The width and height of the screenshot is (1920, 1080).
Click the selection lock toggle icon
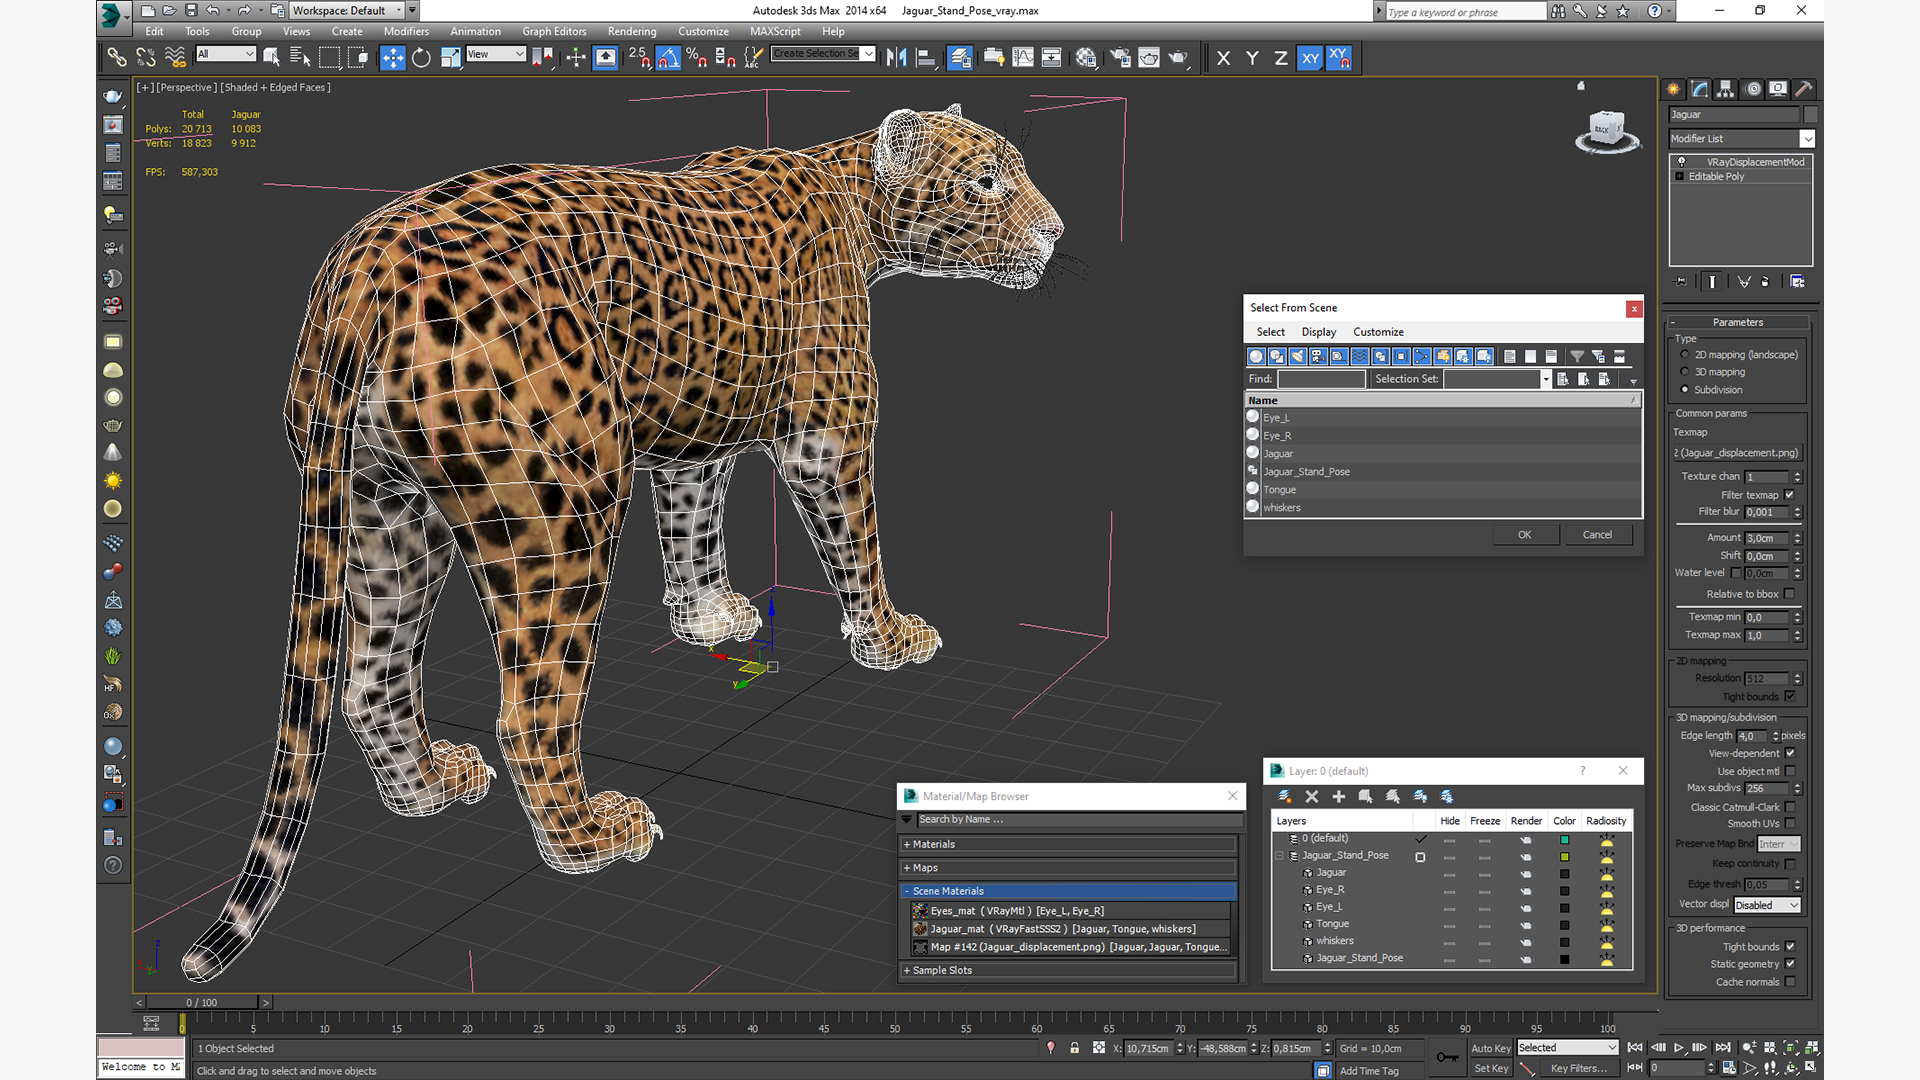(x=1074, y=1048)
